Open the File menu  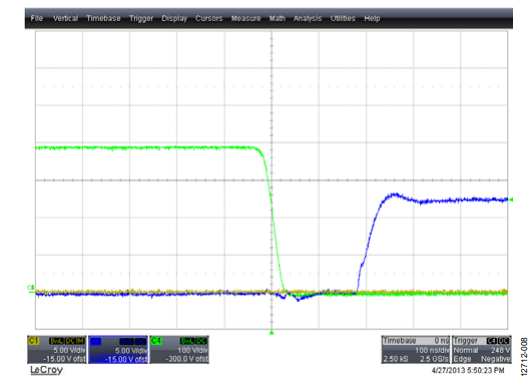[37, 18]
